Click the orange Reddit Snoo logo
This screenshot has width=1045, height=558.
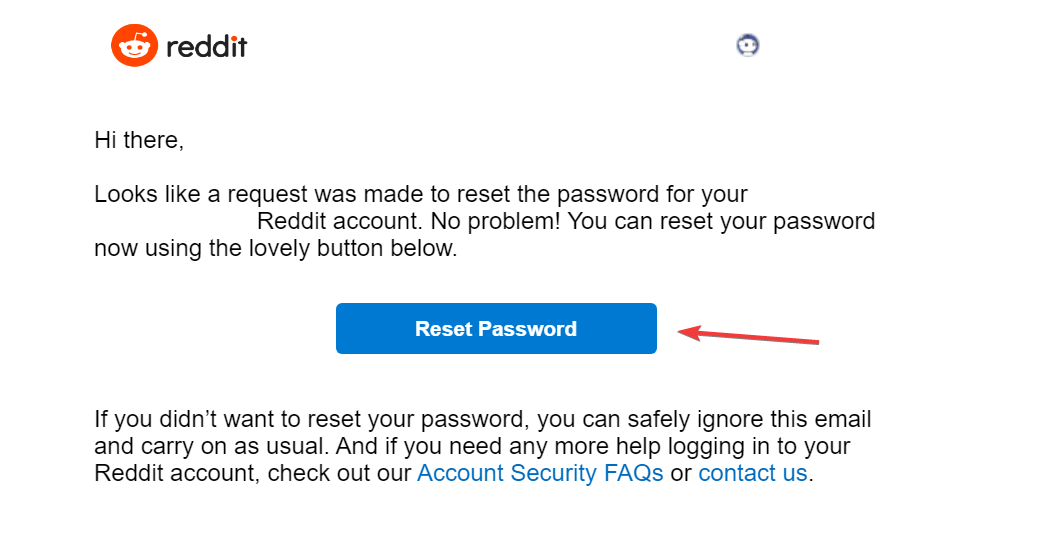point(134,46)
